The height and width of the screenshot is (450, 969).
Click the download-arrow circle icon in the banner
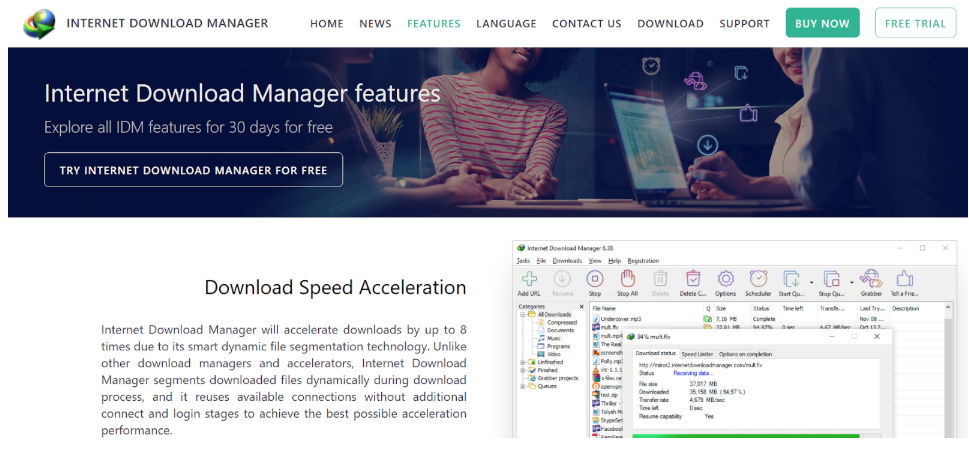tap(707, 146)
